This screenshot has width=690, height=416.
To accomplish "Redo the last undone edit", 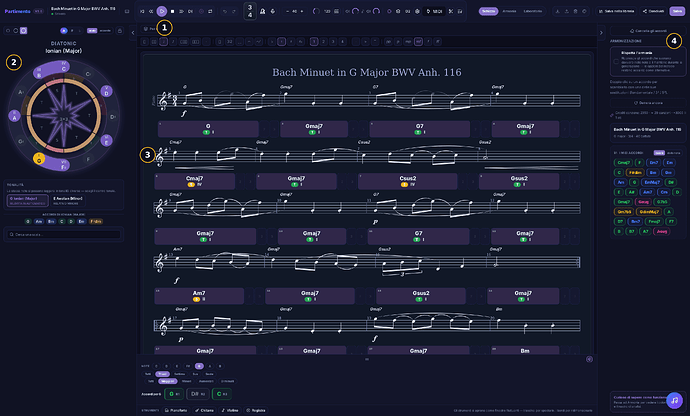I will click(x=234, y=11).
